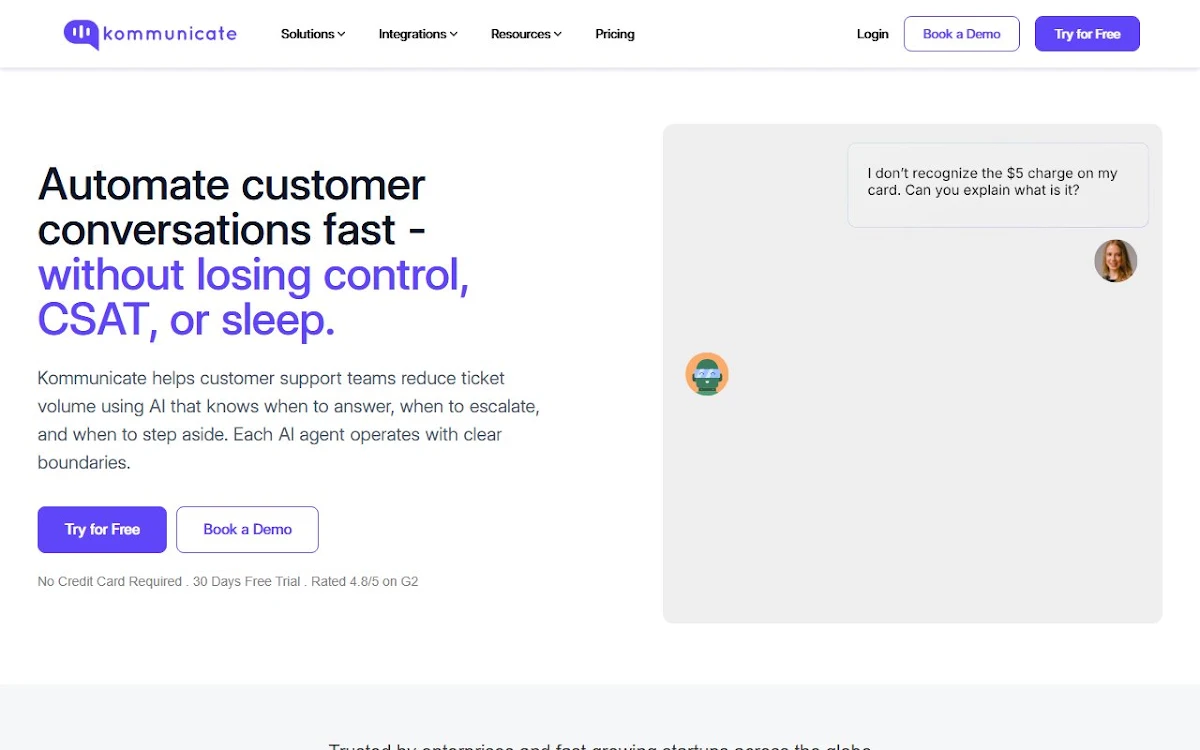Click the chevron arrow beside Integrations
Viewport: 1200px width, 750px height.
(453, 34)
